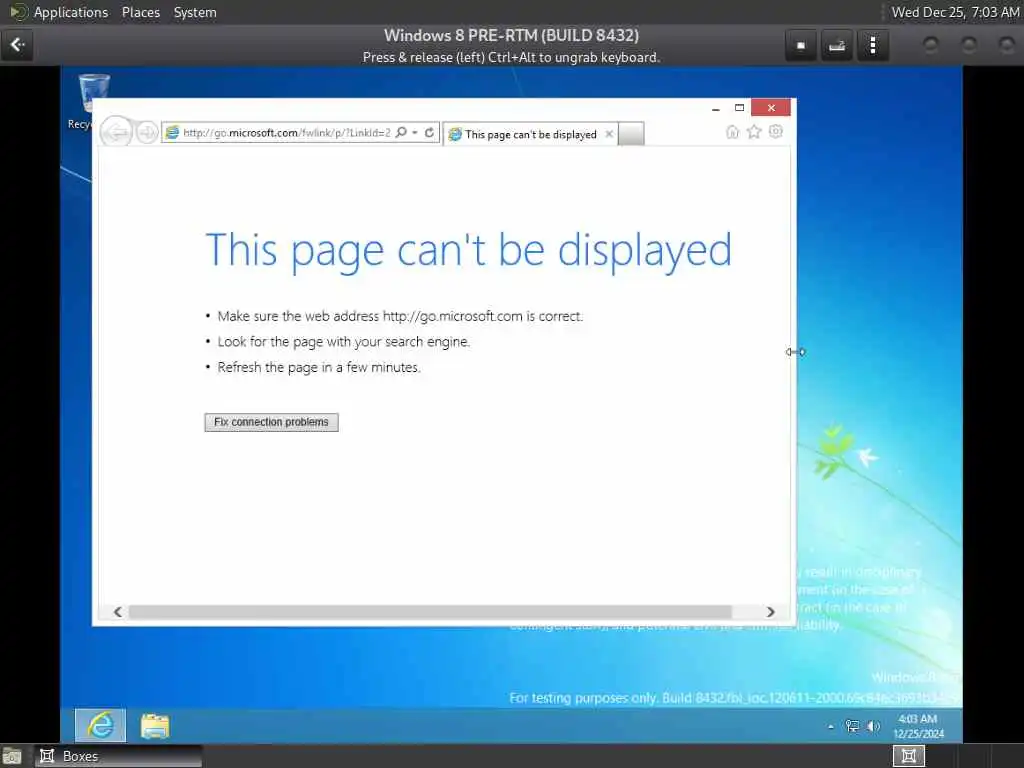Click 'Look for the page with your search engine' text
This screenshot has height=768, width=1024.
[x=343, y=342]
